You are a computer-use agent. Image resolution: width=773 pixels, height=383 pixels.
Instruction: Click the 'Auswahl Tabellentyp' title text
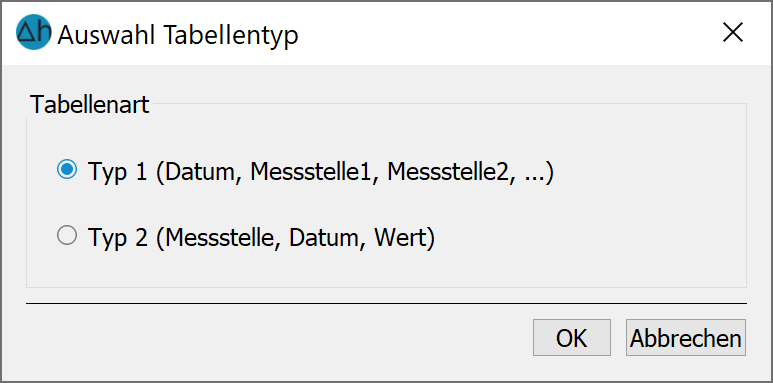[x=177, y=35]
